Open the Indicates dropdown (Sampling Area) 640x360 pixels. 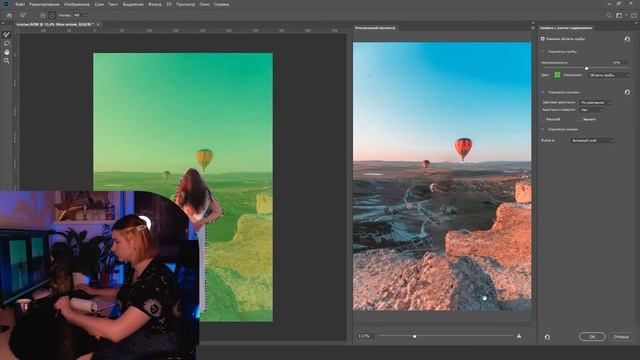609,75
